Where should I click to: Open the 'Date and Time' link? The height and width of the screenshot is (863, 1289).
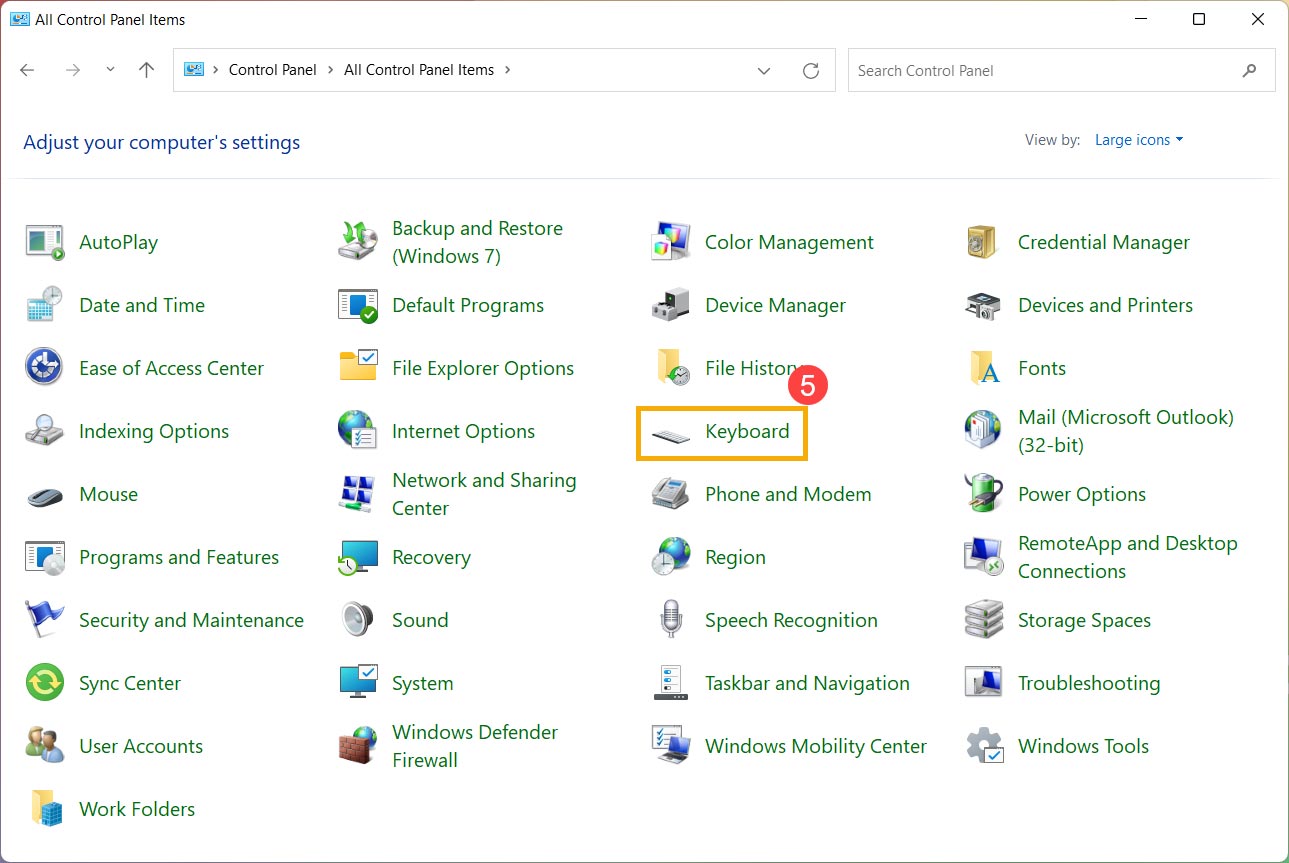[142, 305]
